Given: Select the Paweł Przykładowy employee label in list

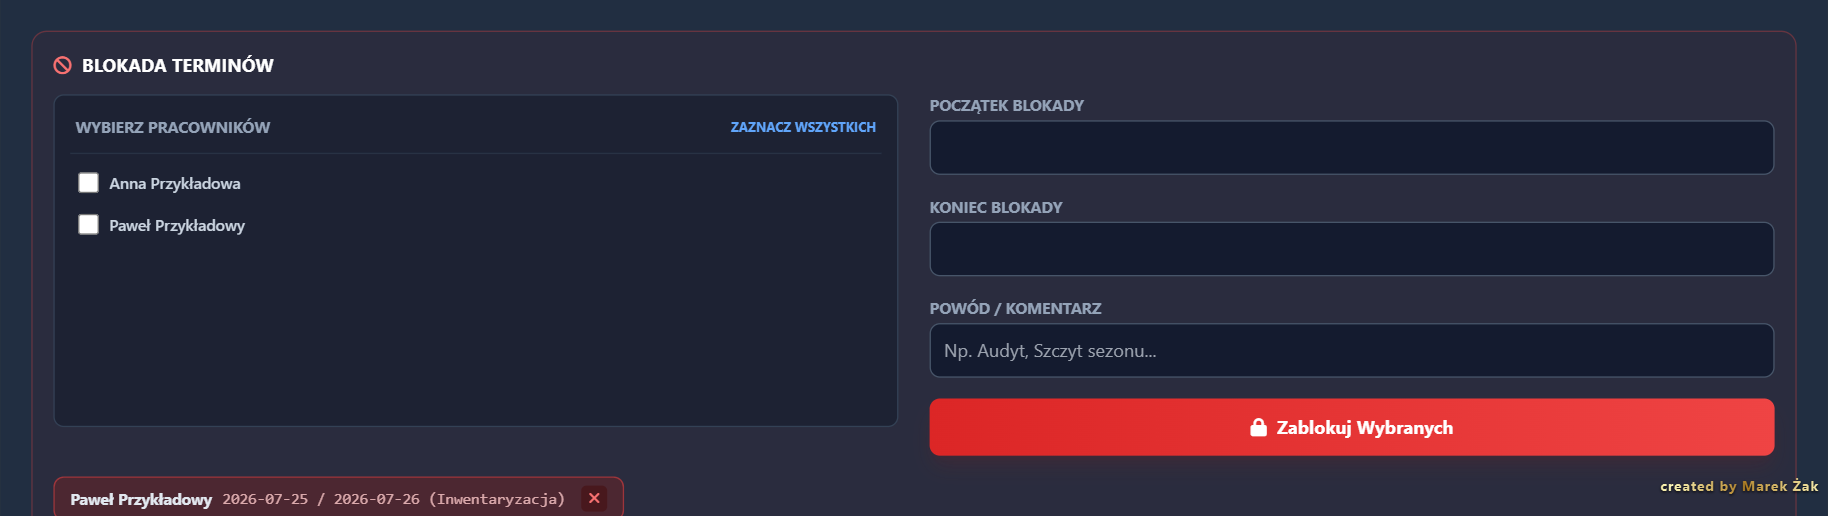Looking at the screenshot, I should (x=177, y=225).
